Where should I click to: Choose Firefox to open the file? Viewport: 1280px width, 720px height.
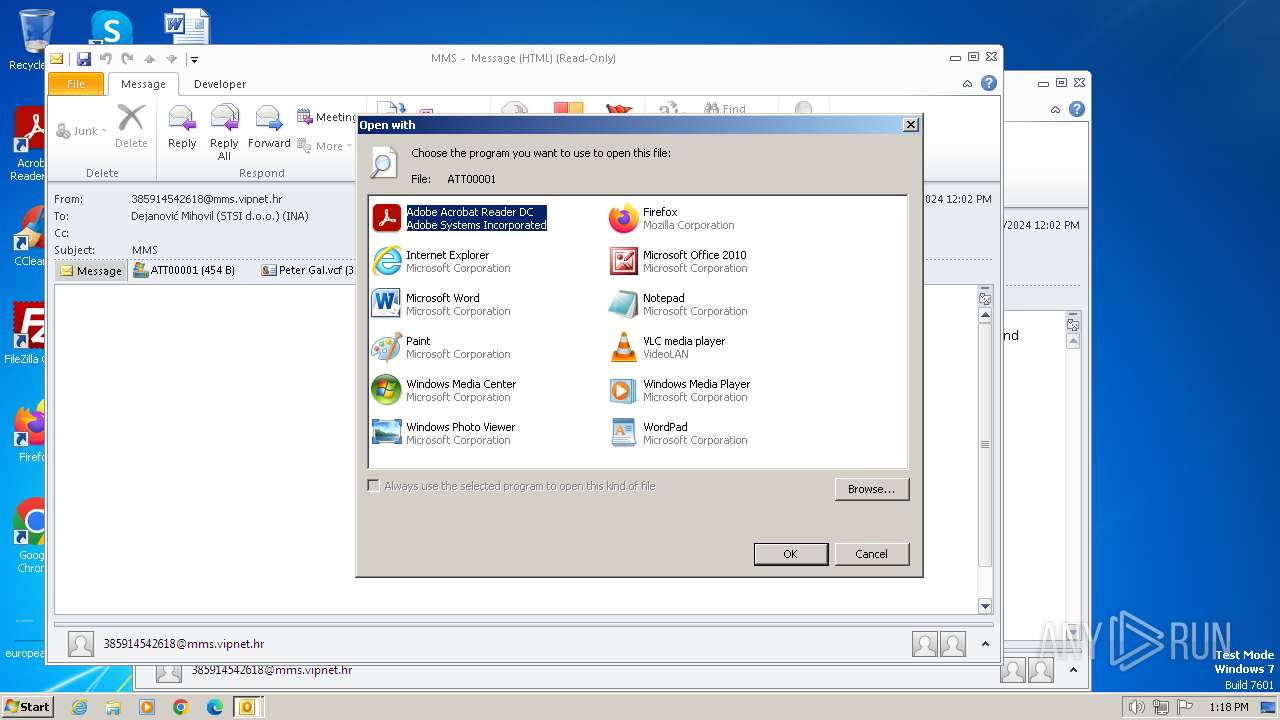(672, 218)
